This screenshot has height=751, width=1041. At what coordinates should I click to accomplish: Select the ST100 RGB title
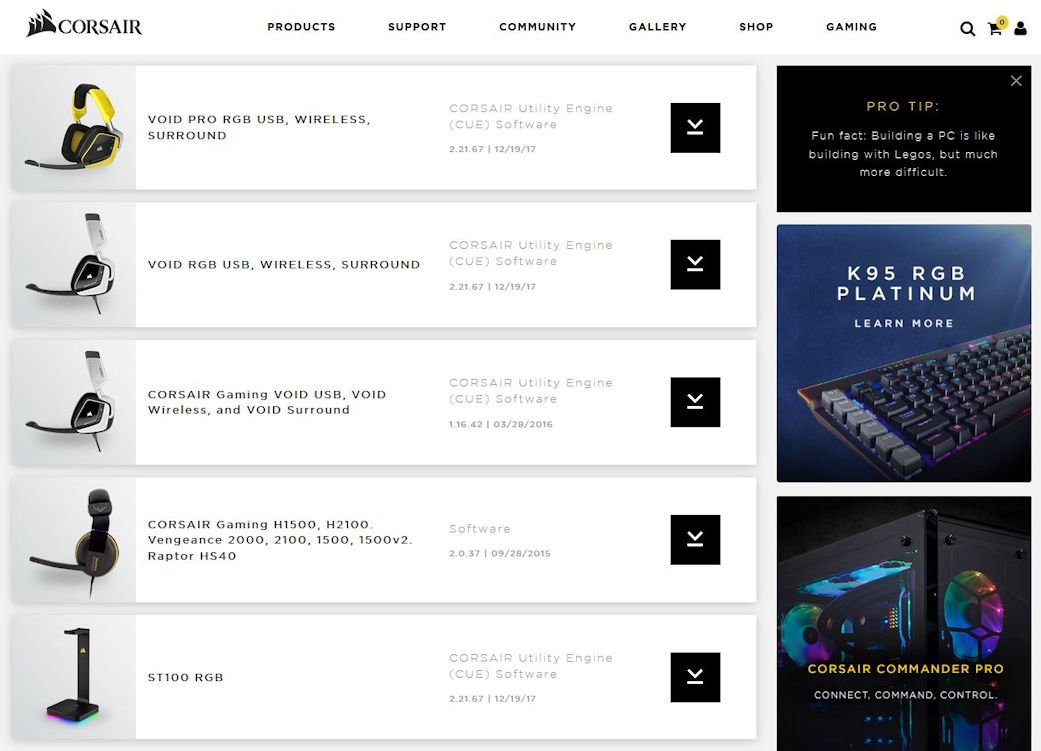[x=185, y=677]
